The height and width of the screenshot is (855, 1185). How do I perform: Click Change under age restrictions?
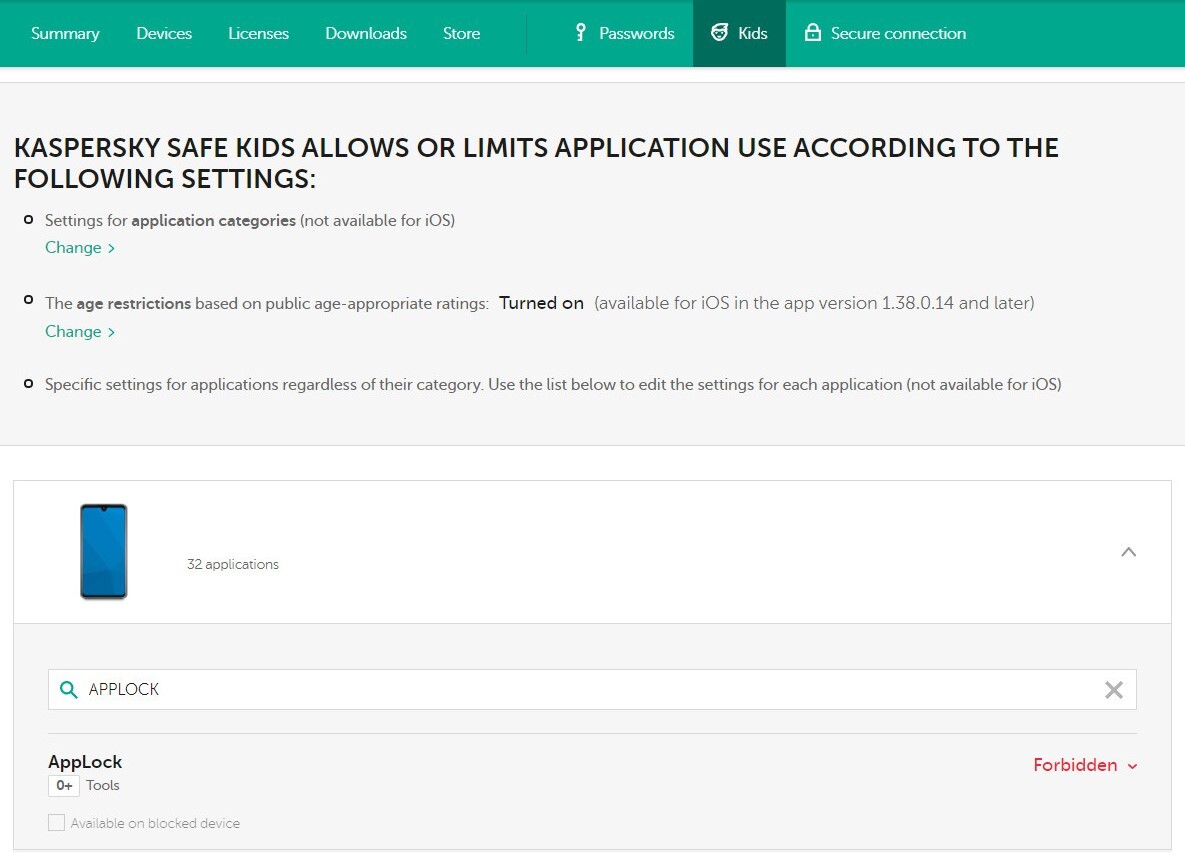pyautogui.click(x=80, y=331)
